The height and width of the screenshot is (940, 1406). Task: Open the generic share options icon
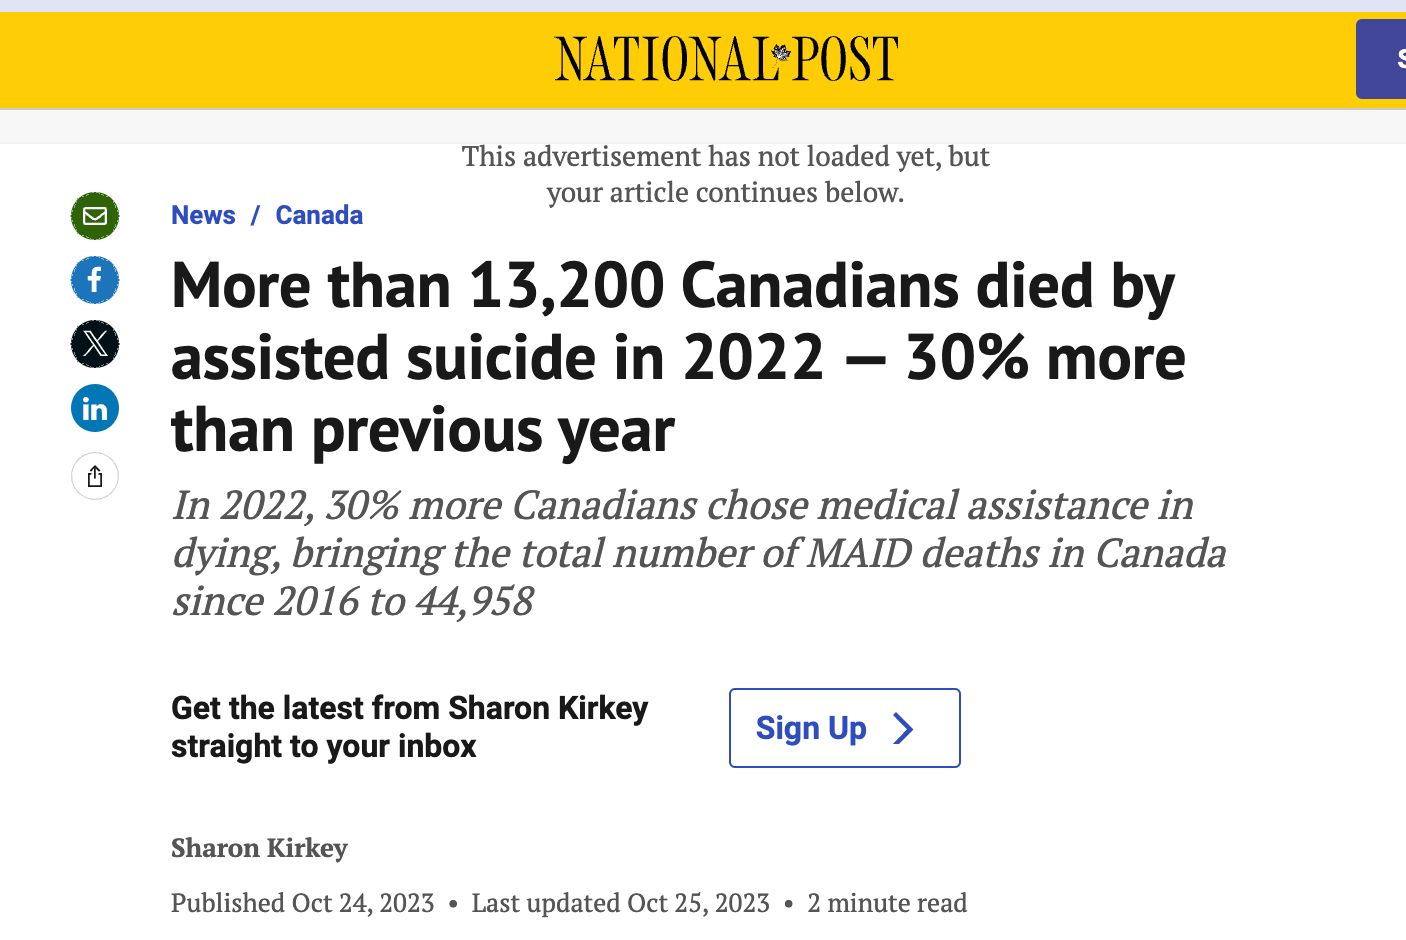95,476
